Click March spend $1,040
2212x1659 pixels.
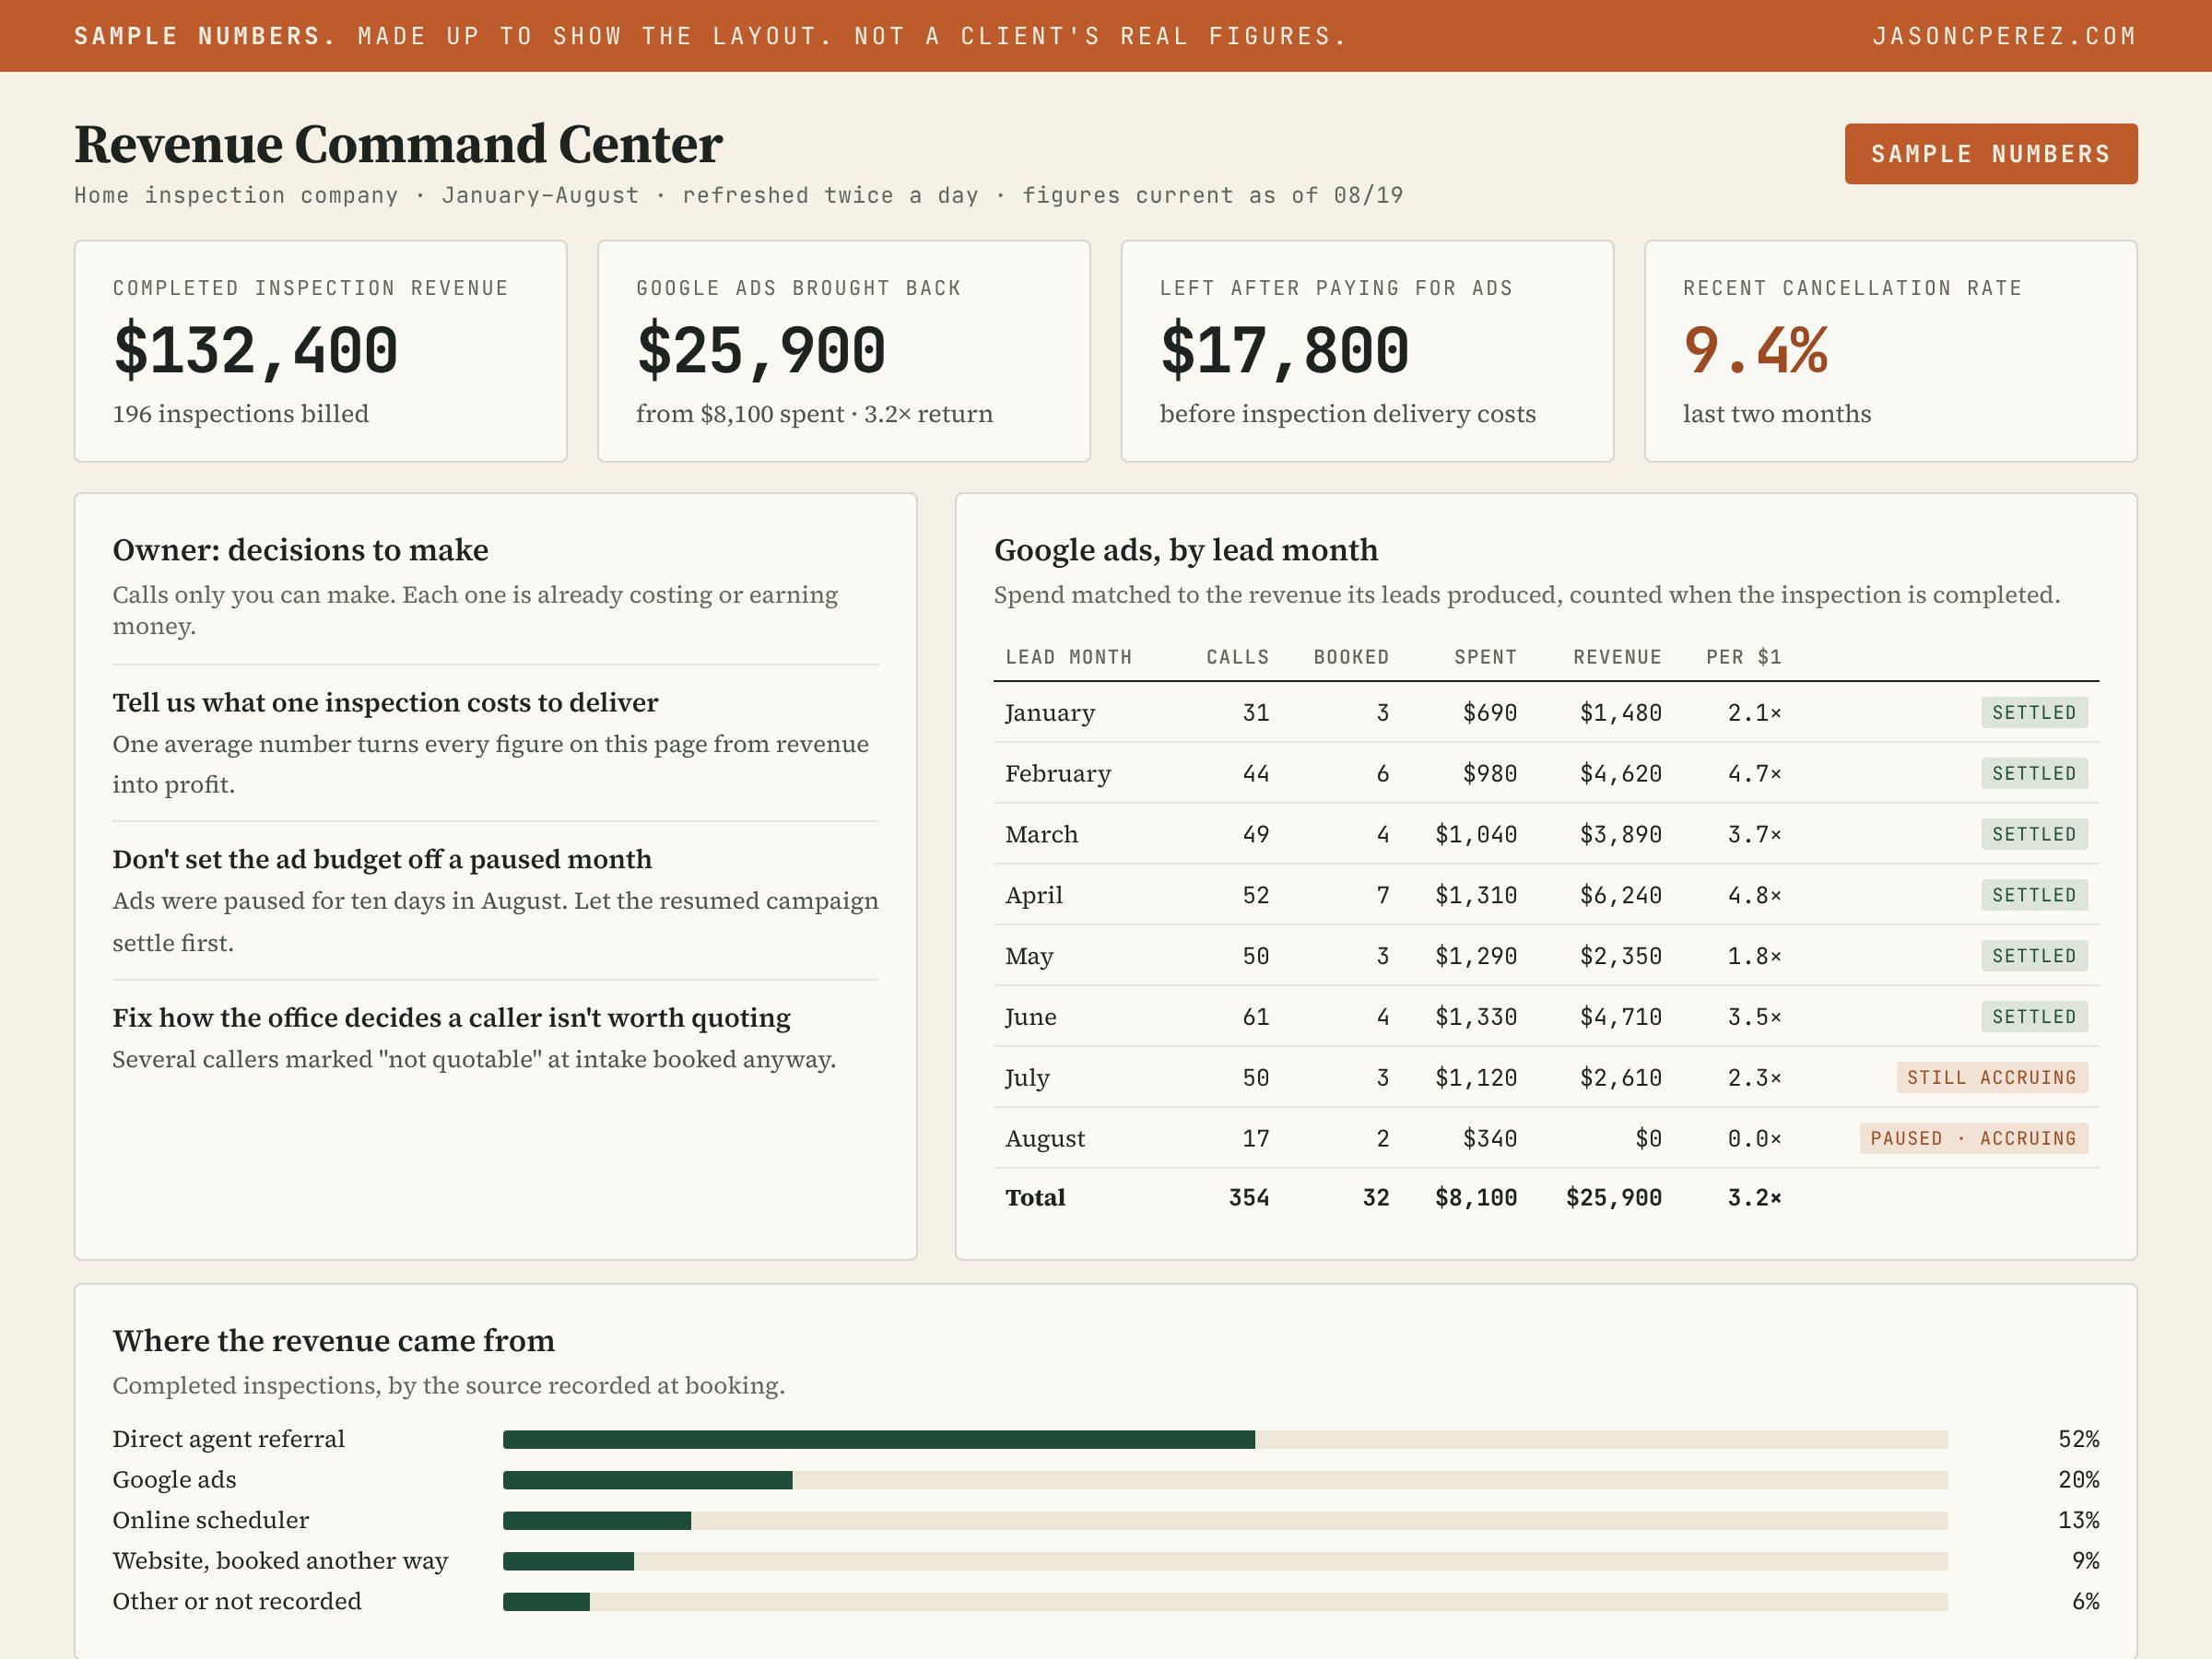(1476, 835)
